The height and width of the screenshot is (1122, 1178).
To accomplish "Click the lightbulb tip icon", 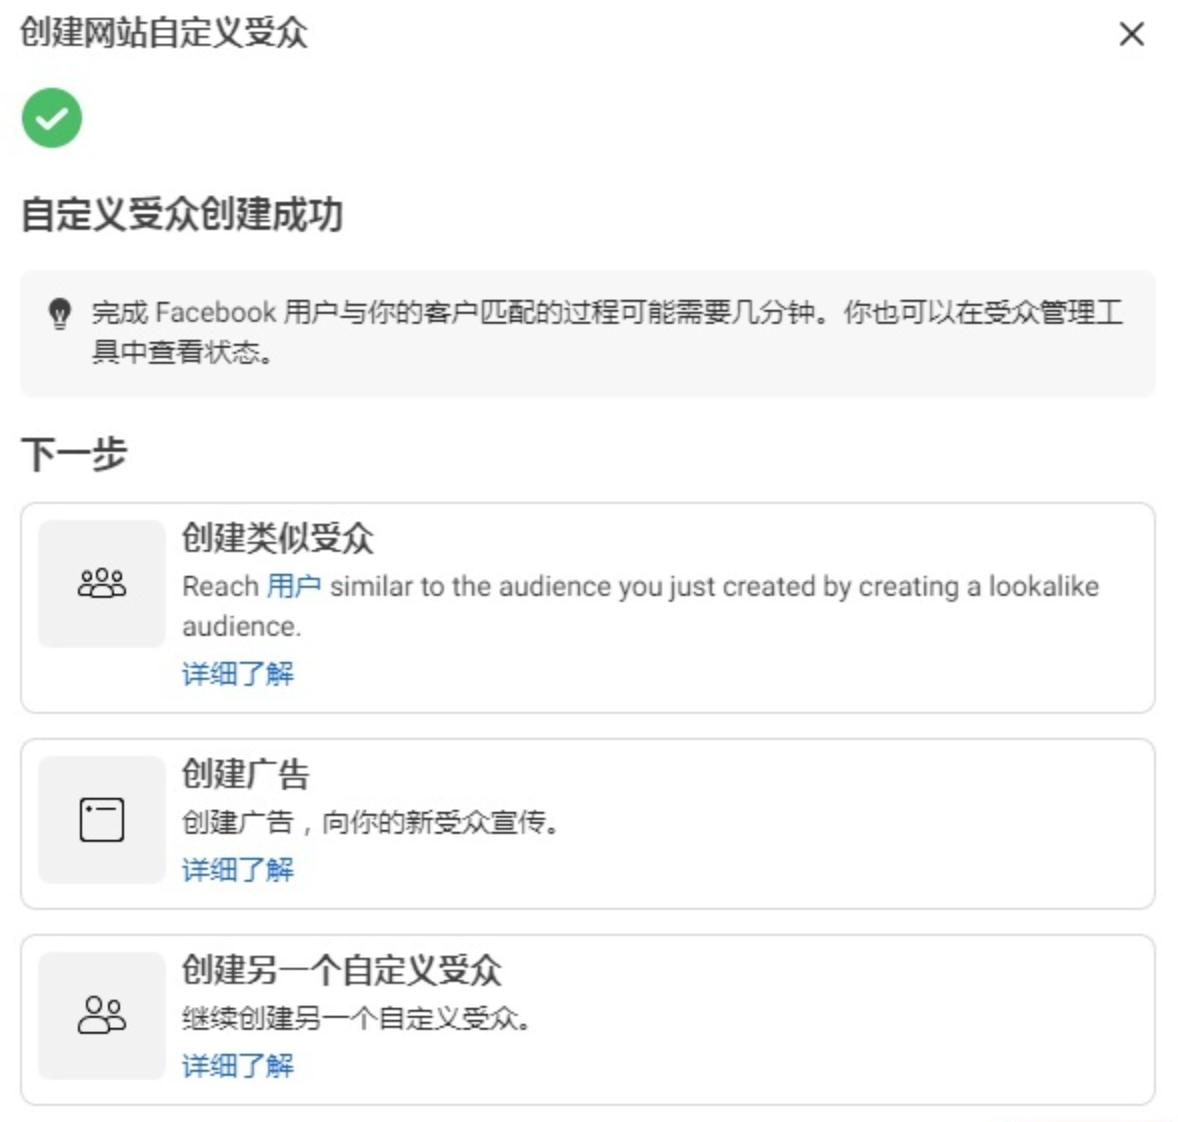I will (60, 313).
